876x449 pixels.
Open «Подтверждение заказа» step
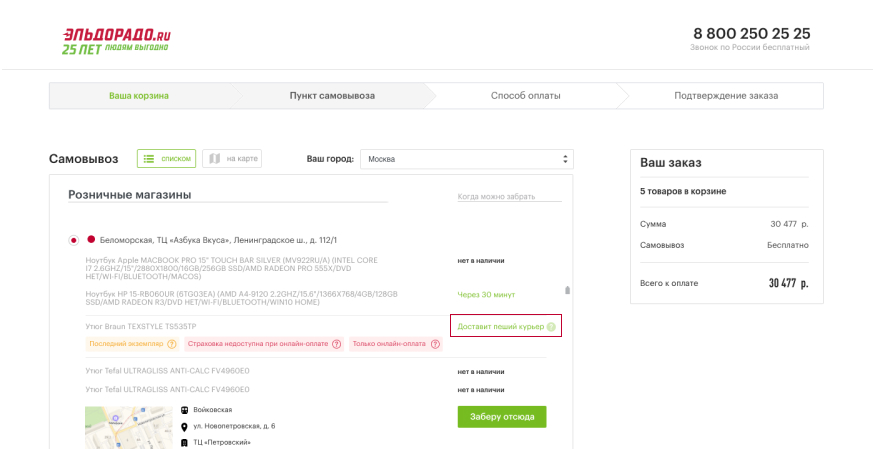[x=726, y=96]
